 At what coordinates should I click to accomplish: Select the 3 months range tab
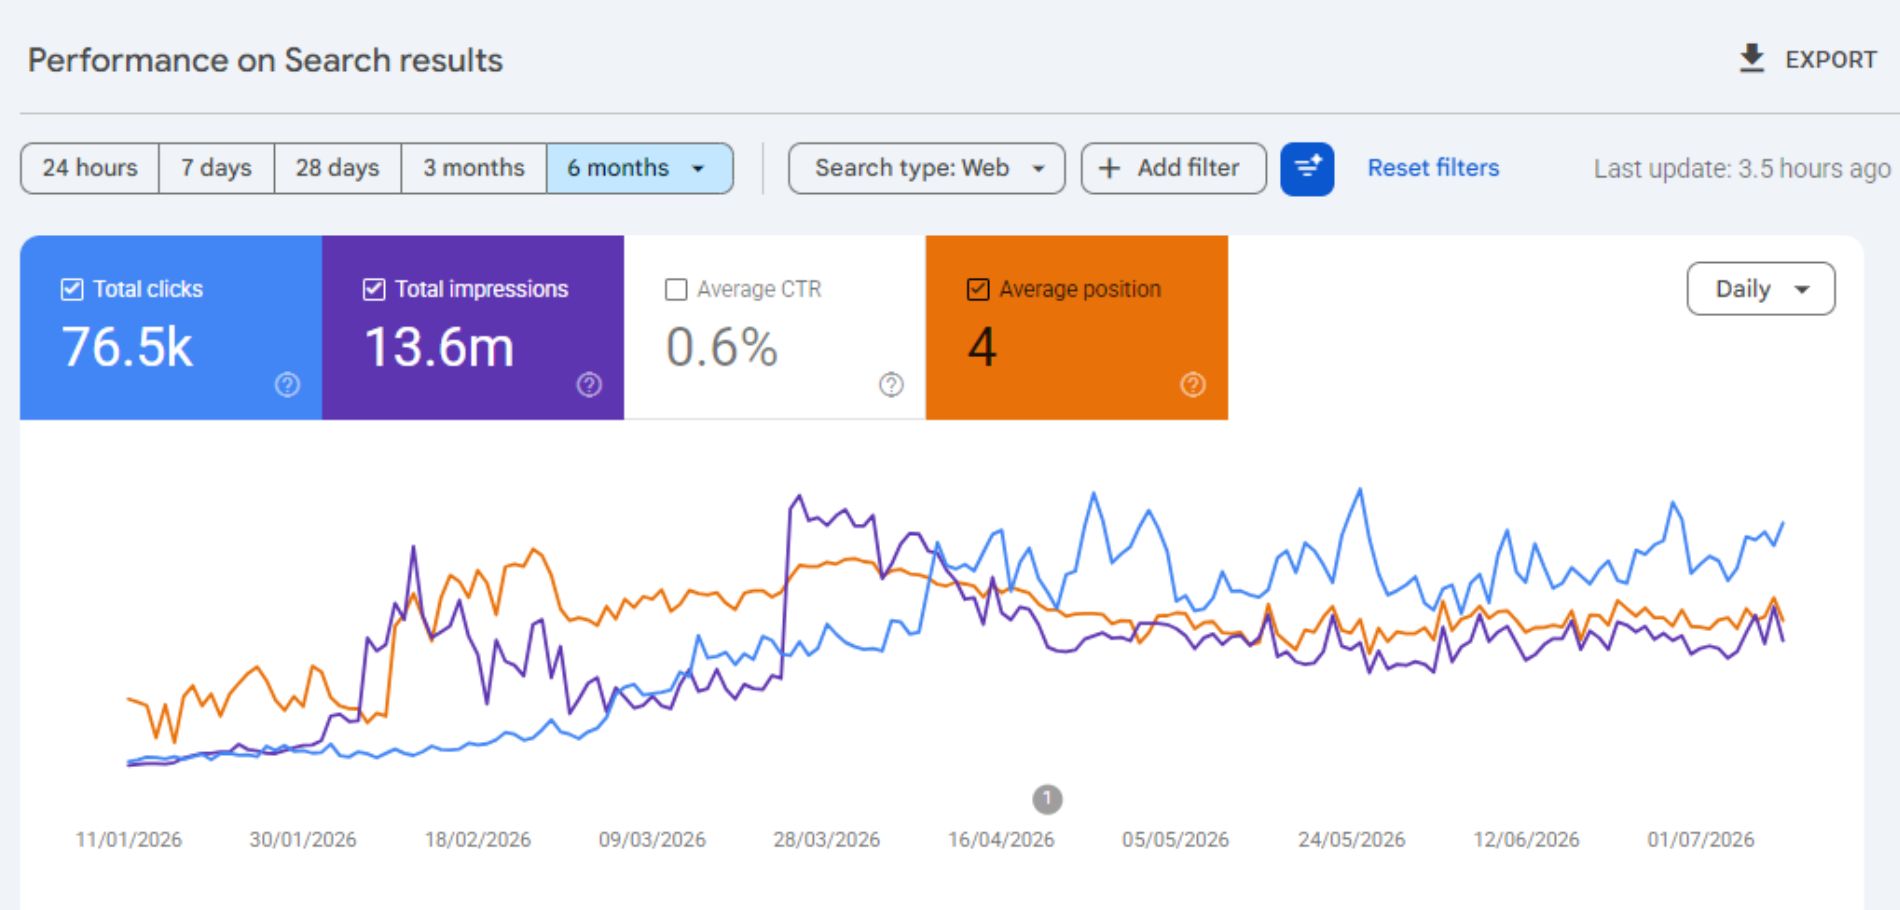[x=473, y=168]
